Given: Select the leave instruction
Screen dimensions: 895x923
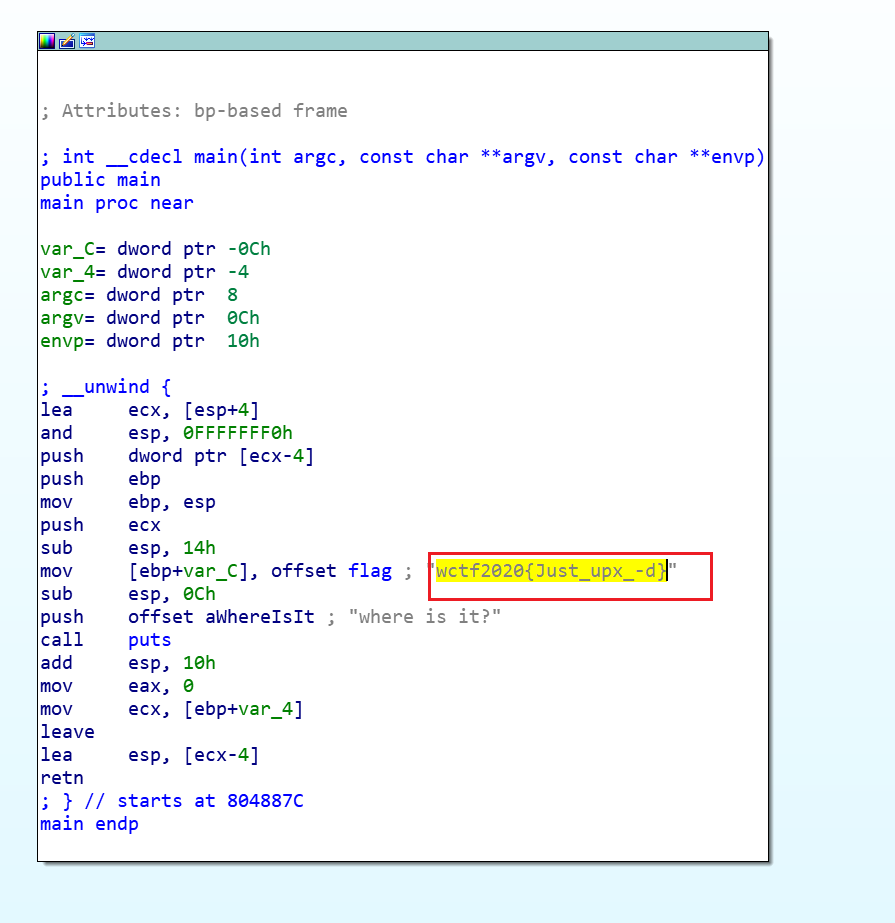Looking at the screenshot, I should tap(66, 732).
